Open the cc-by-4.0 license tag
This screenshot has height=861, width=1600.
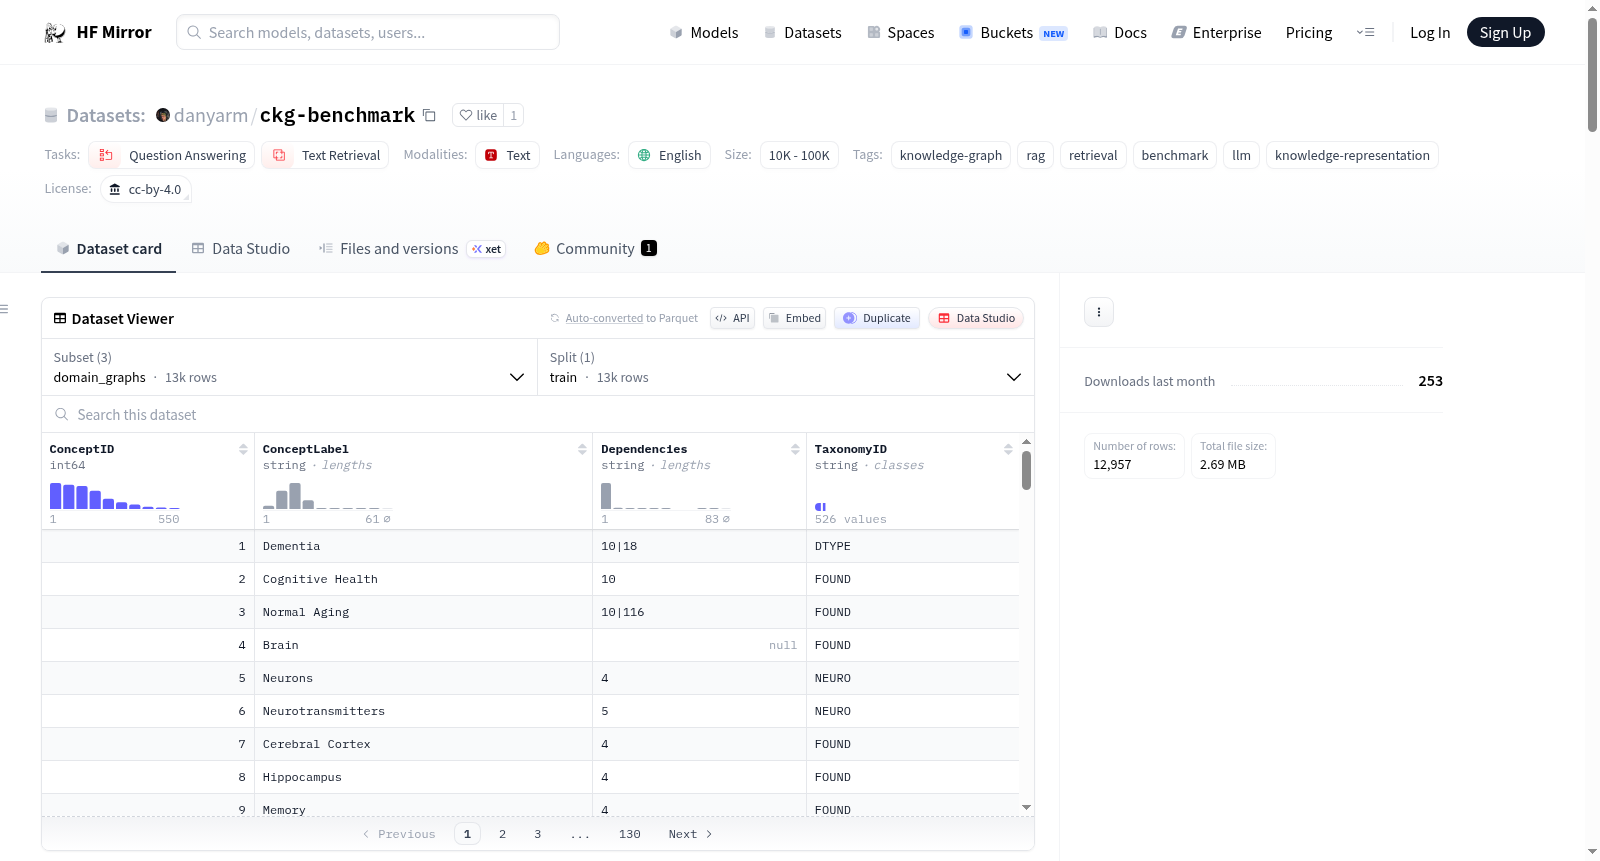point(146,189)
